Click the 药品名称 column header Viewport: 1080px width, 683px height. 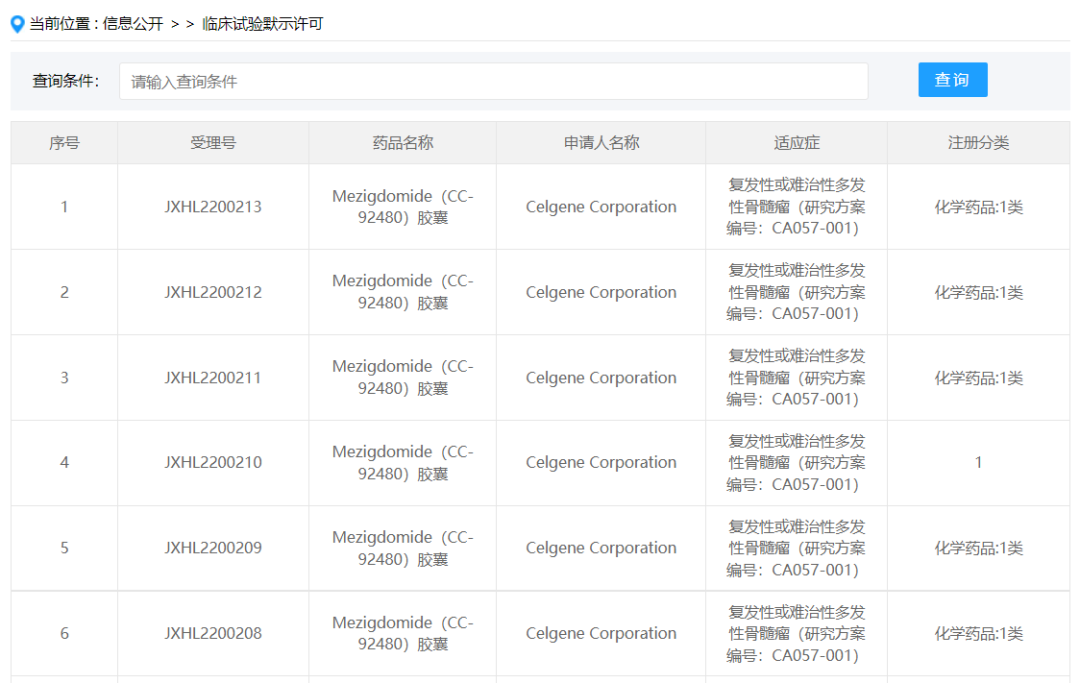pyautogui.click(x=402, y=142)
